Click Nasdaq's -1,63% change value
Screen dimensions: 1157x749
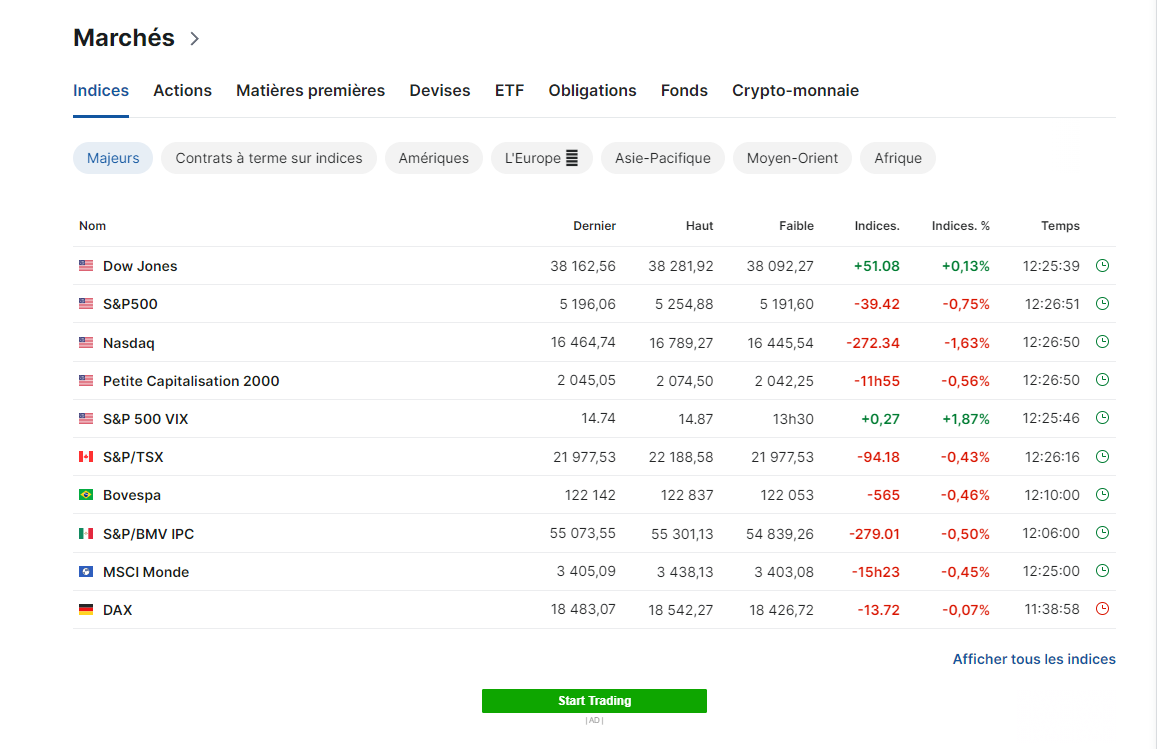click(967, 343)
